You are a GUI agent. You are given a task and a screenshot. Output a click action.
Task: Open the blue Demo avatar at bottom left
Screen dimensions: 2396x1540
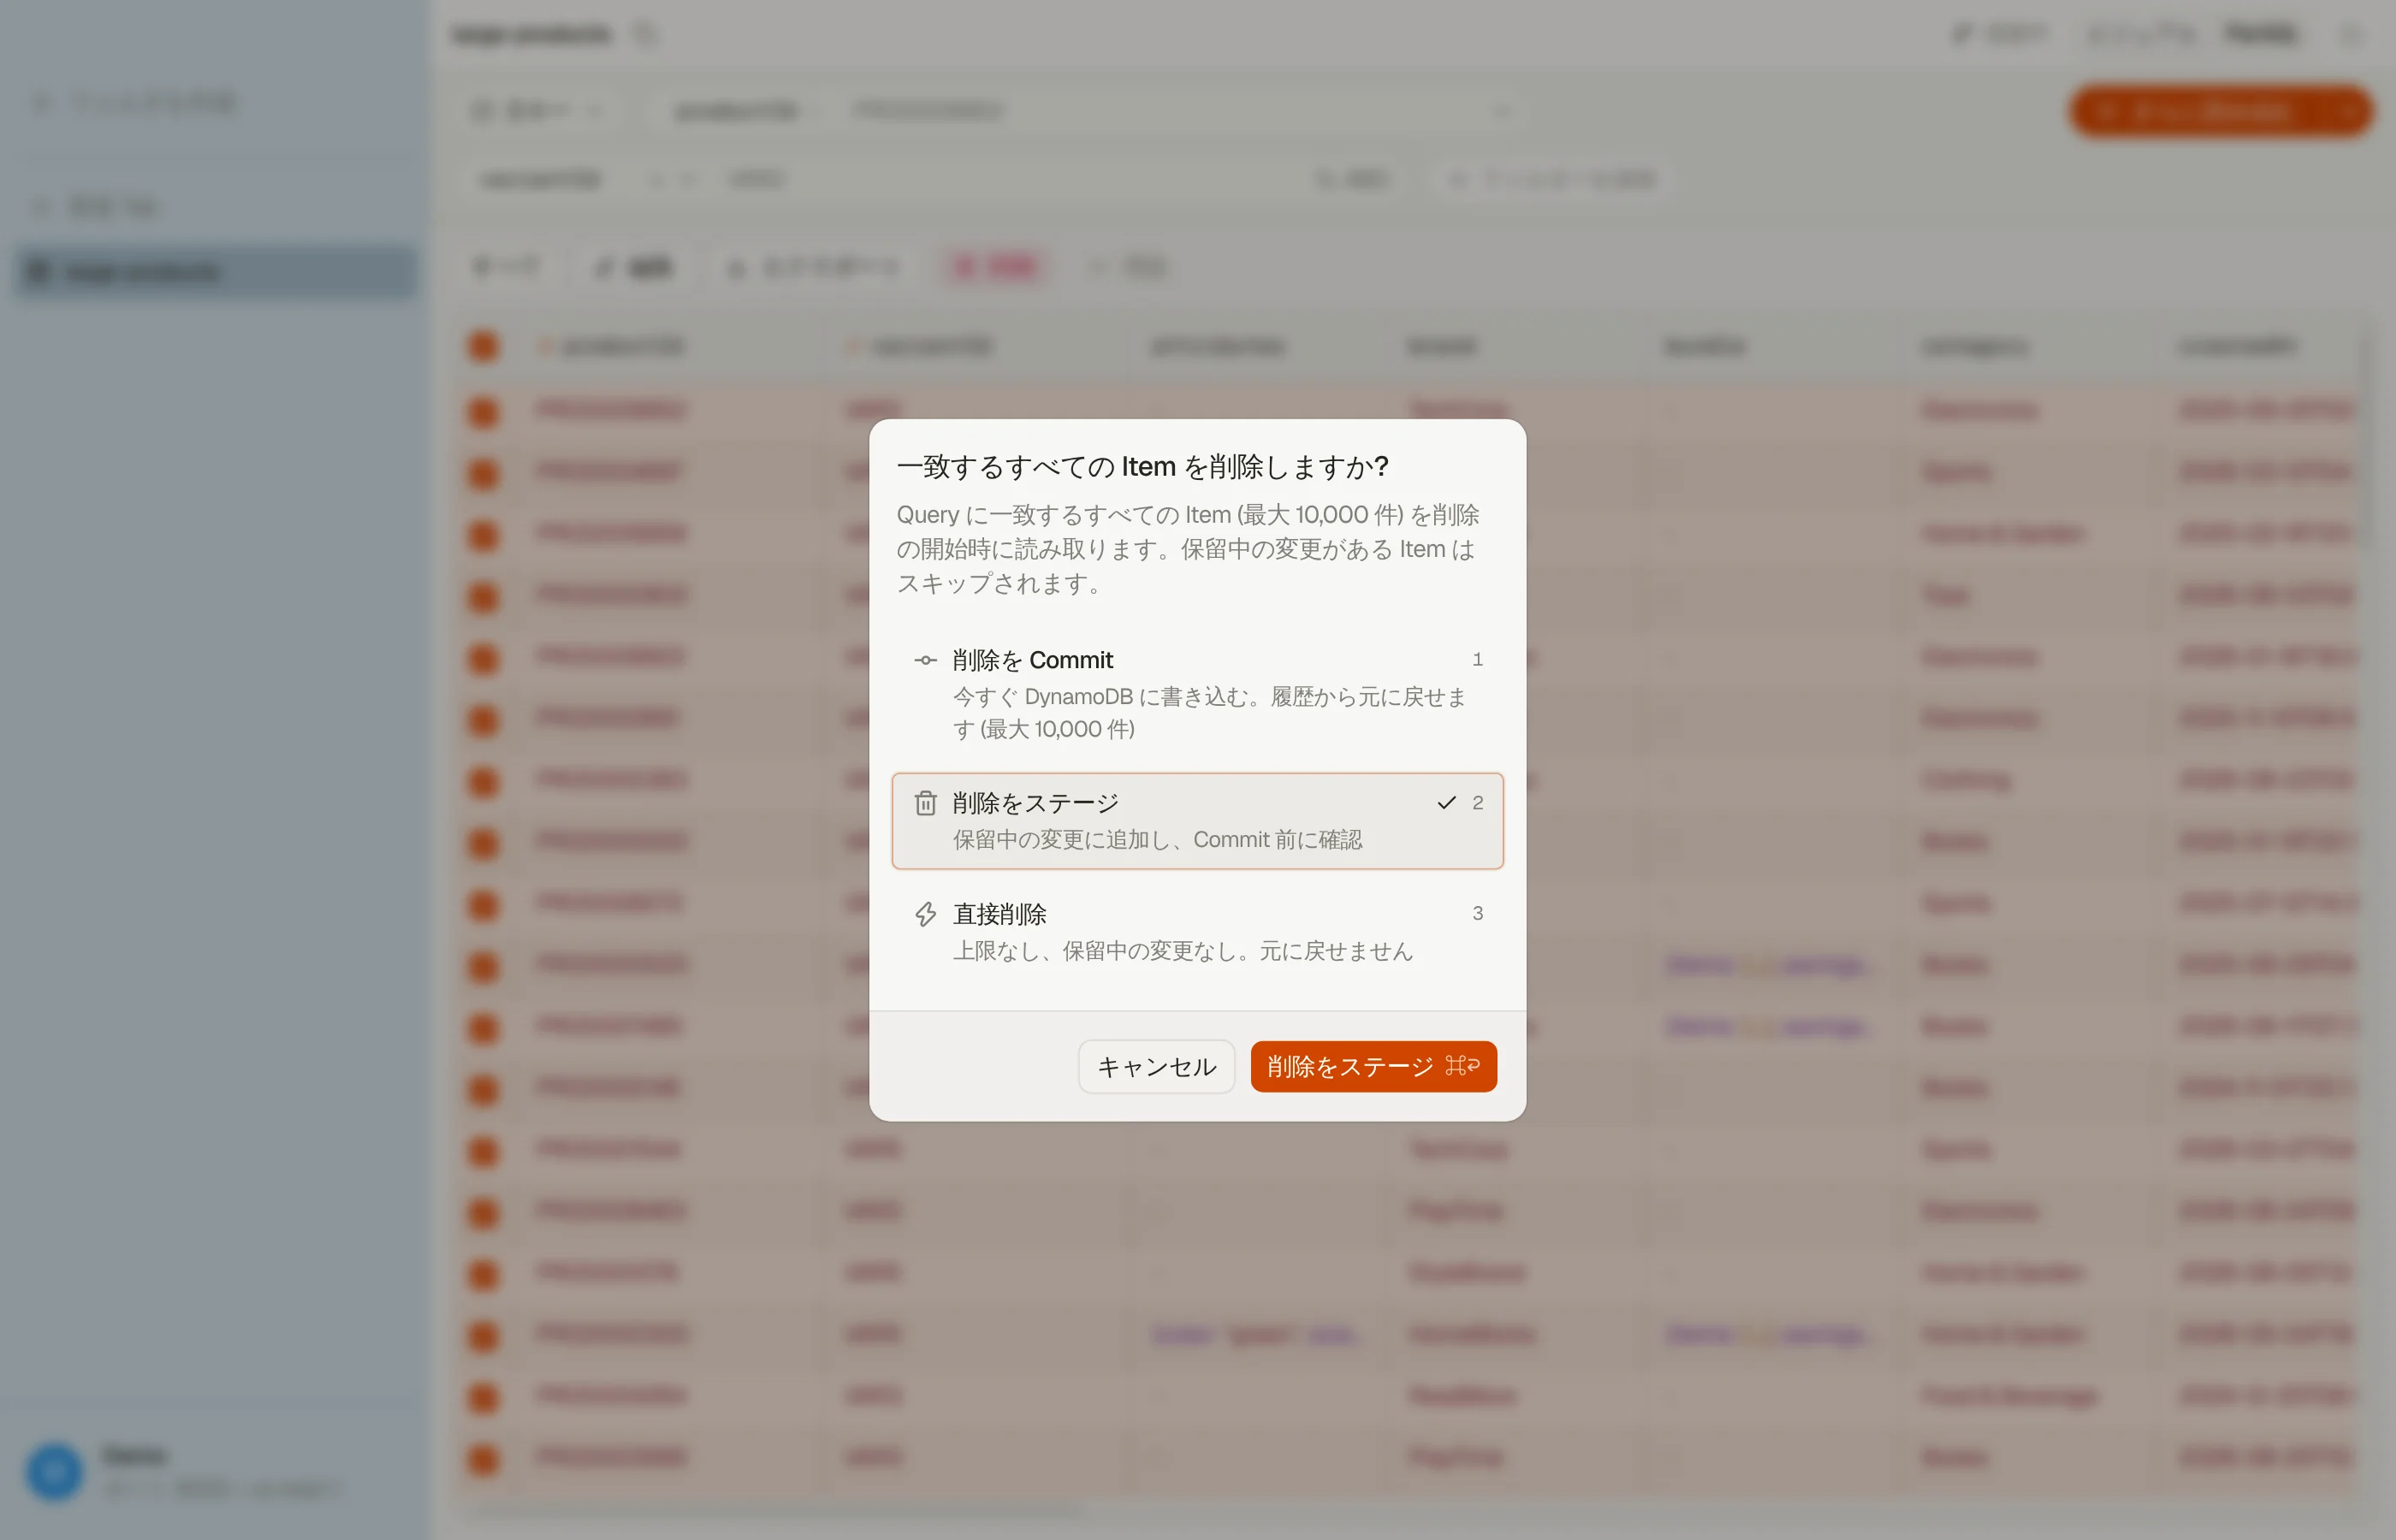54,1471
